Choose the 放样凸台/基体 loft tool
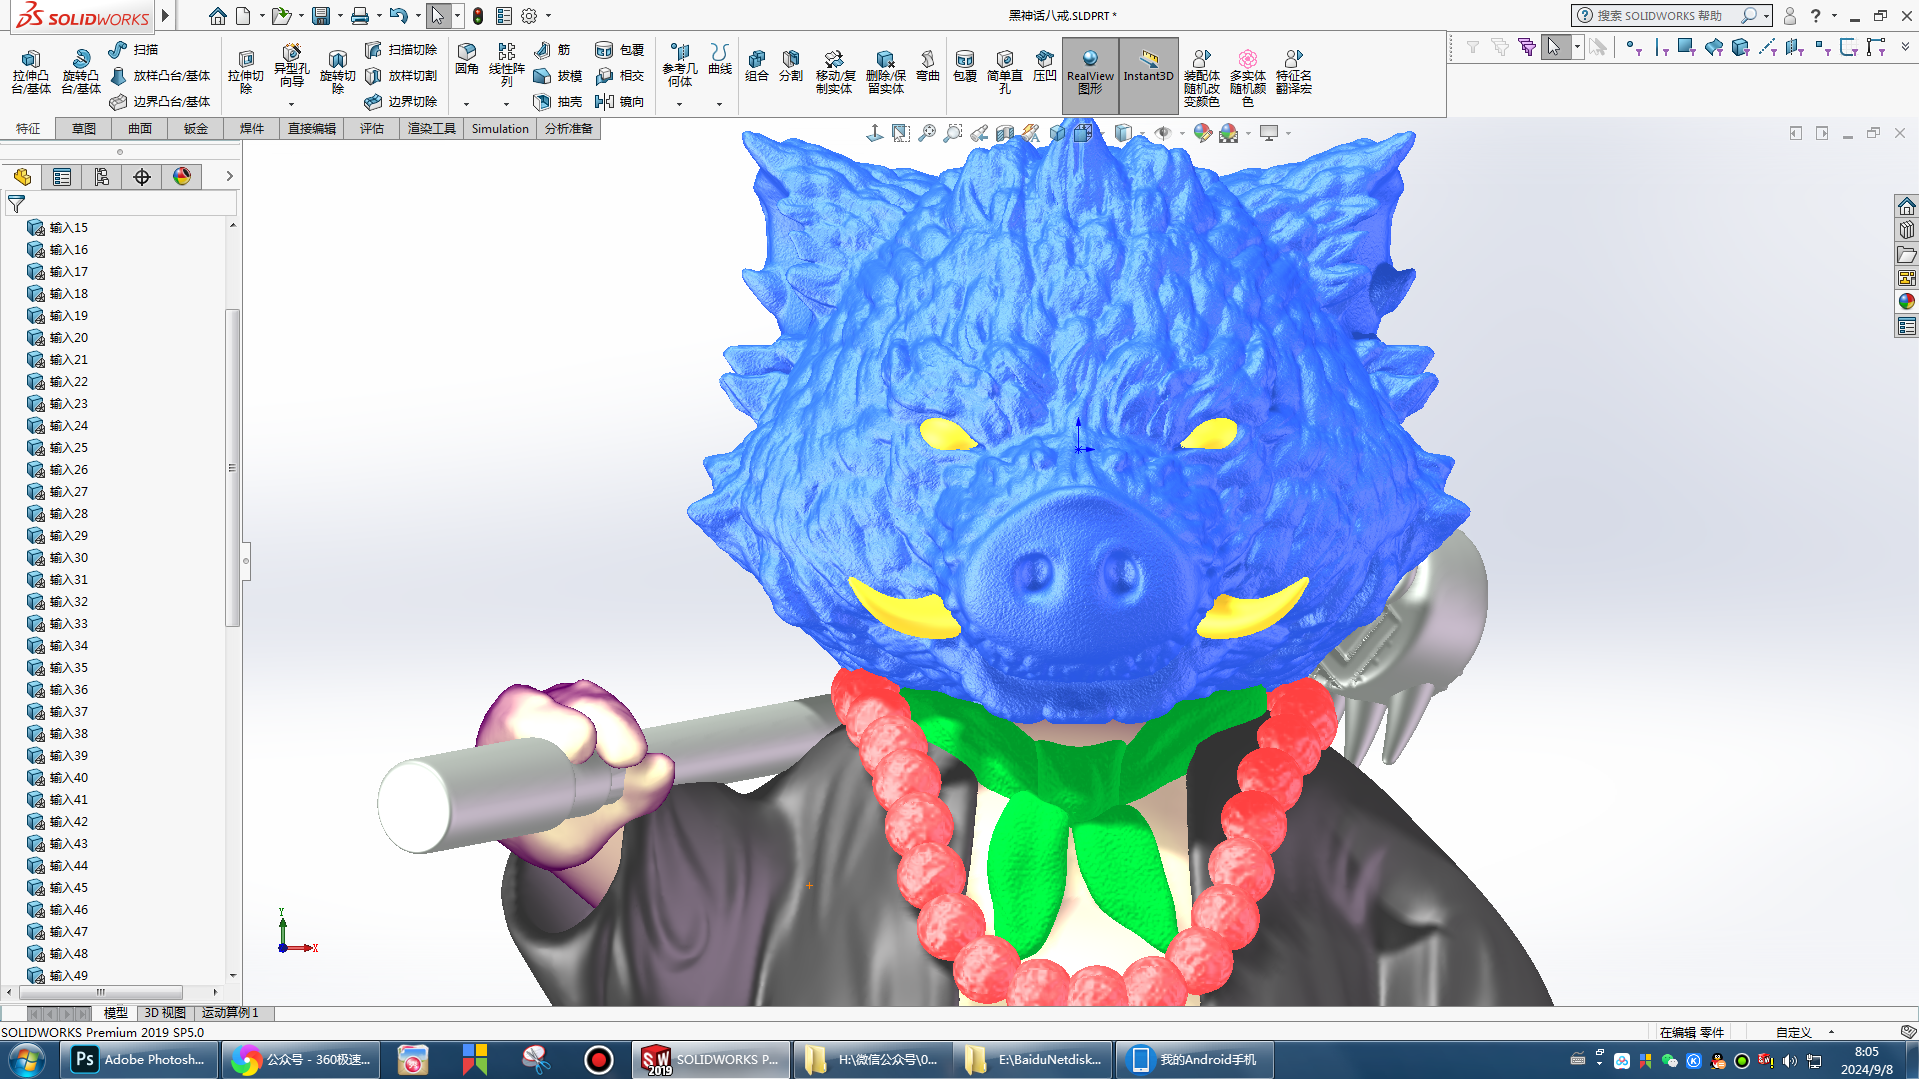 (160, 75)
